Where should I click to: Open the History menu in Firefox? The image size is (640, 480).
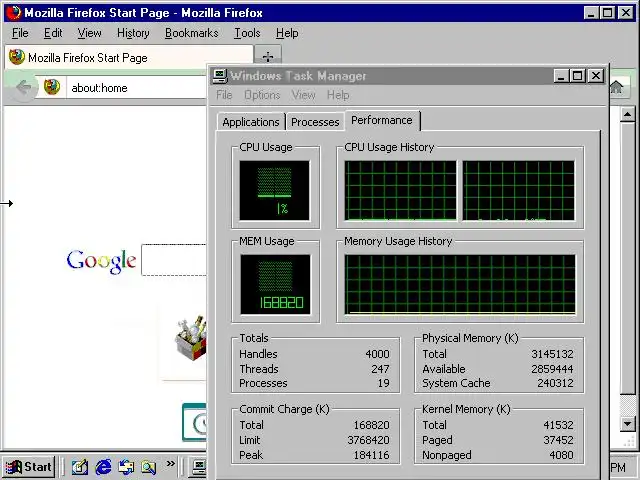(133, 33)
